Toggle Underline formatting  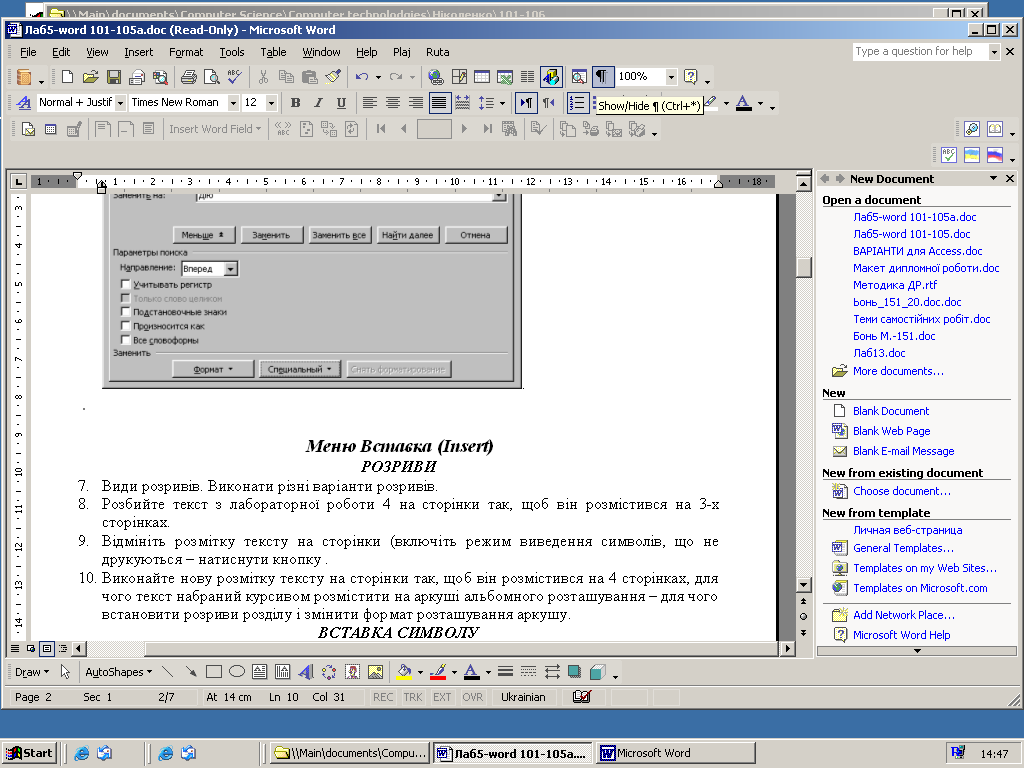341,103
